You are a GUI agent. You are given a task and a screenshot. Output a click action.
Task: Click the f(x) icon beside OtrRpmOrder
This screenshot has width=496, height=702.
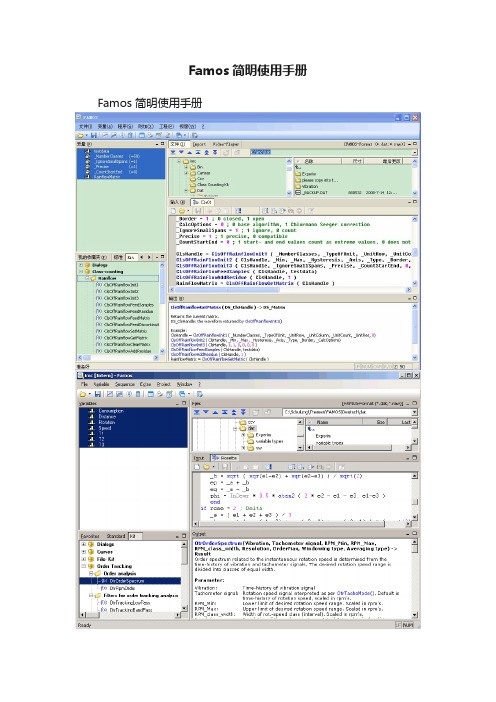104,588
